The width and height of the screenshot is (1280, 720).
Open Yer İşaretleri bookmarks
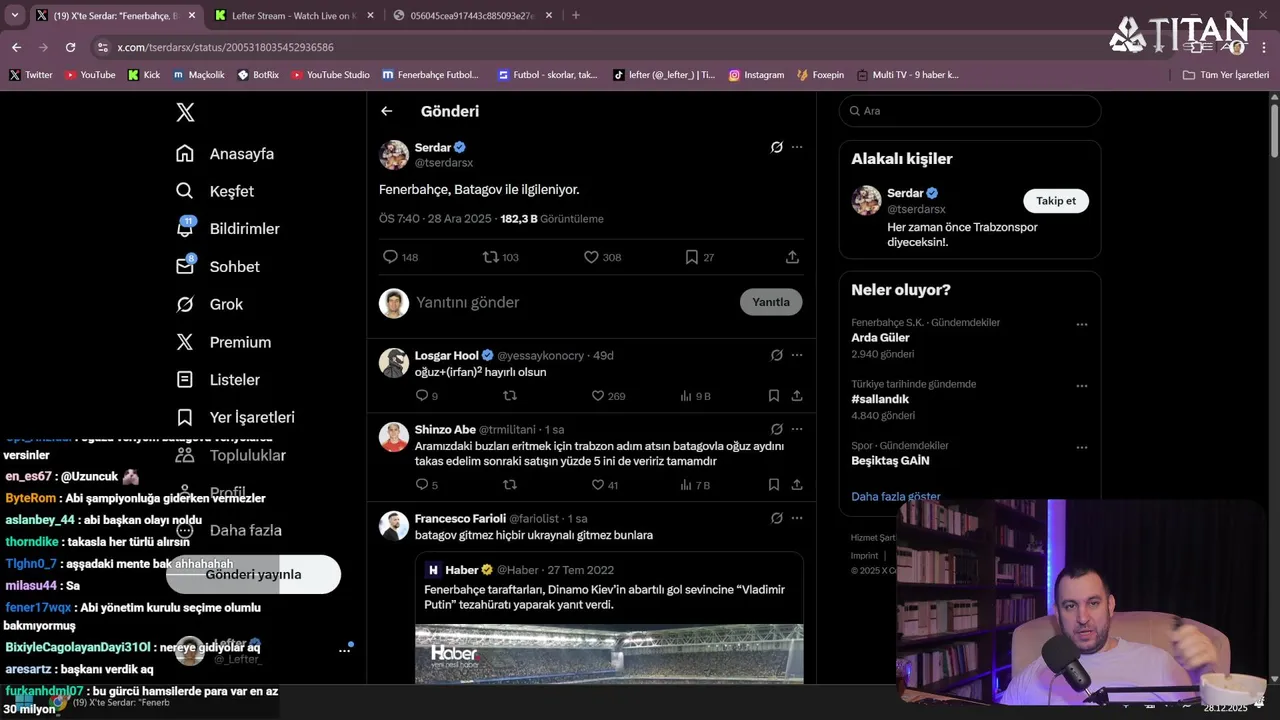point(235,417)
